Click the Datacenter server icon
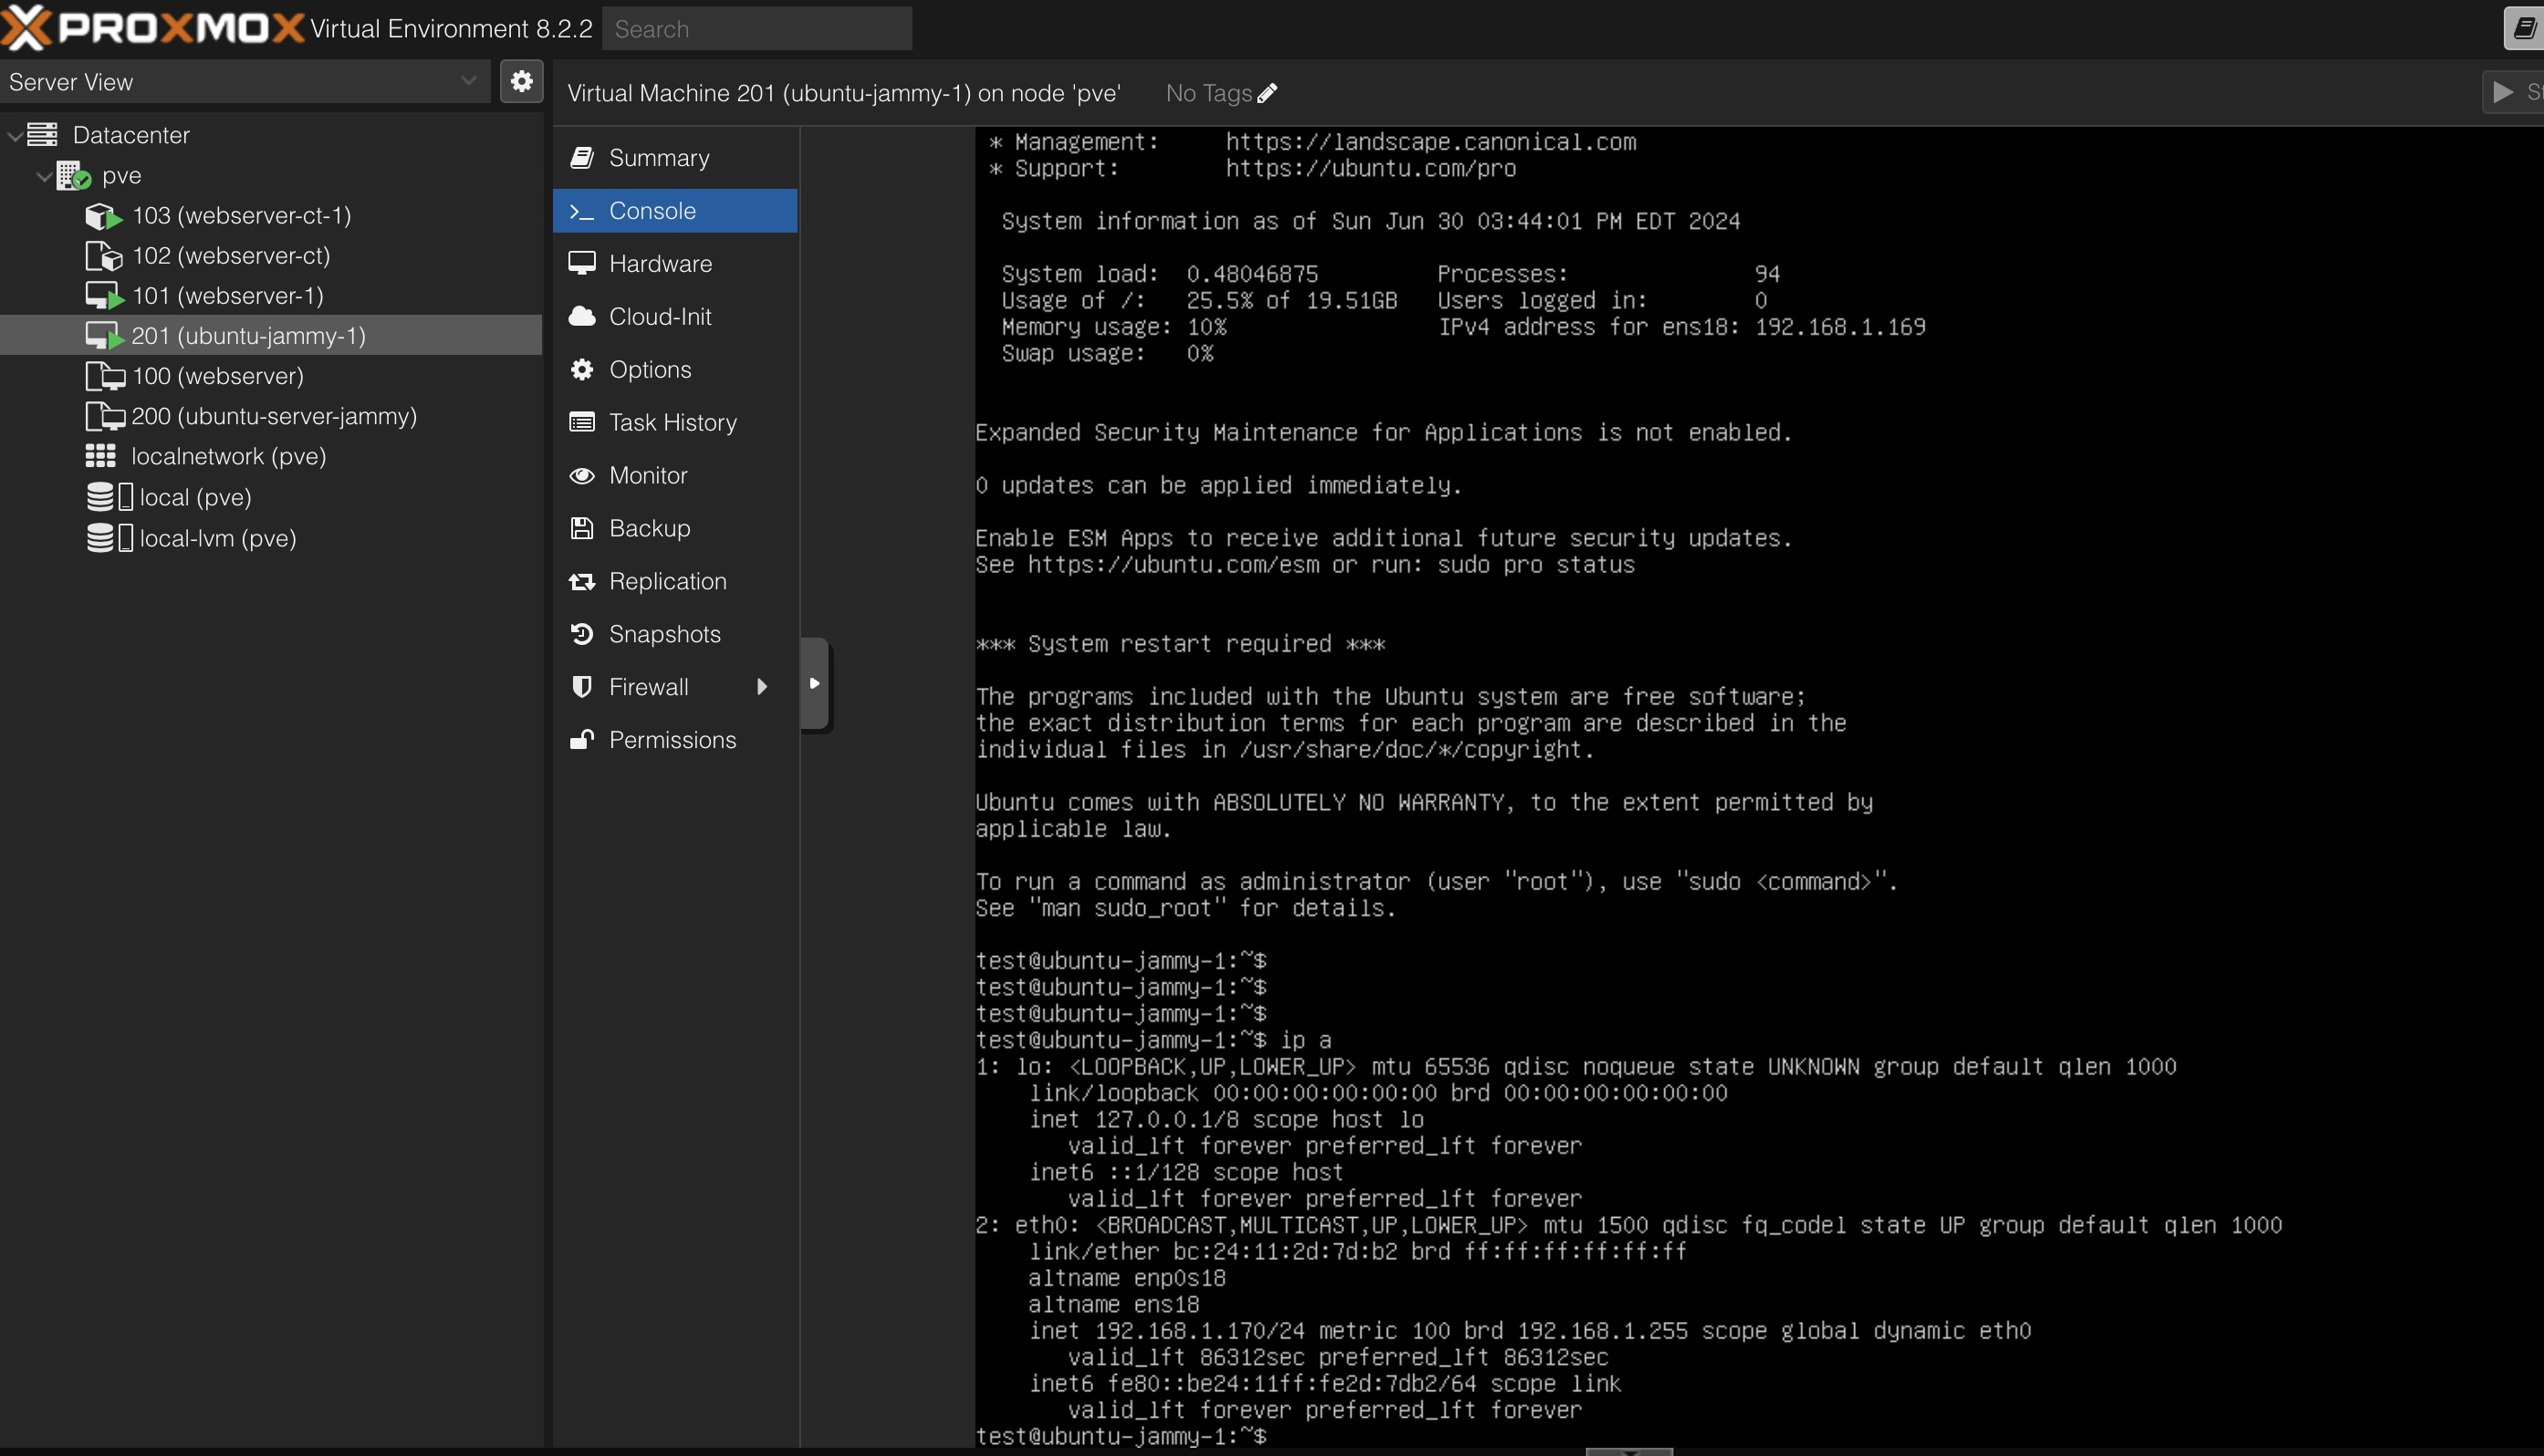Screen dimensions: 2544x1456 [43, 134]
